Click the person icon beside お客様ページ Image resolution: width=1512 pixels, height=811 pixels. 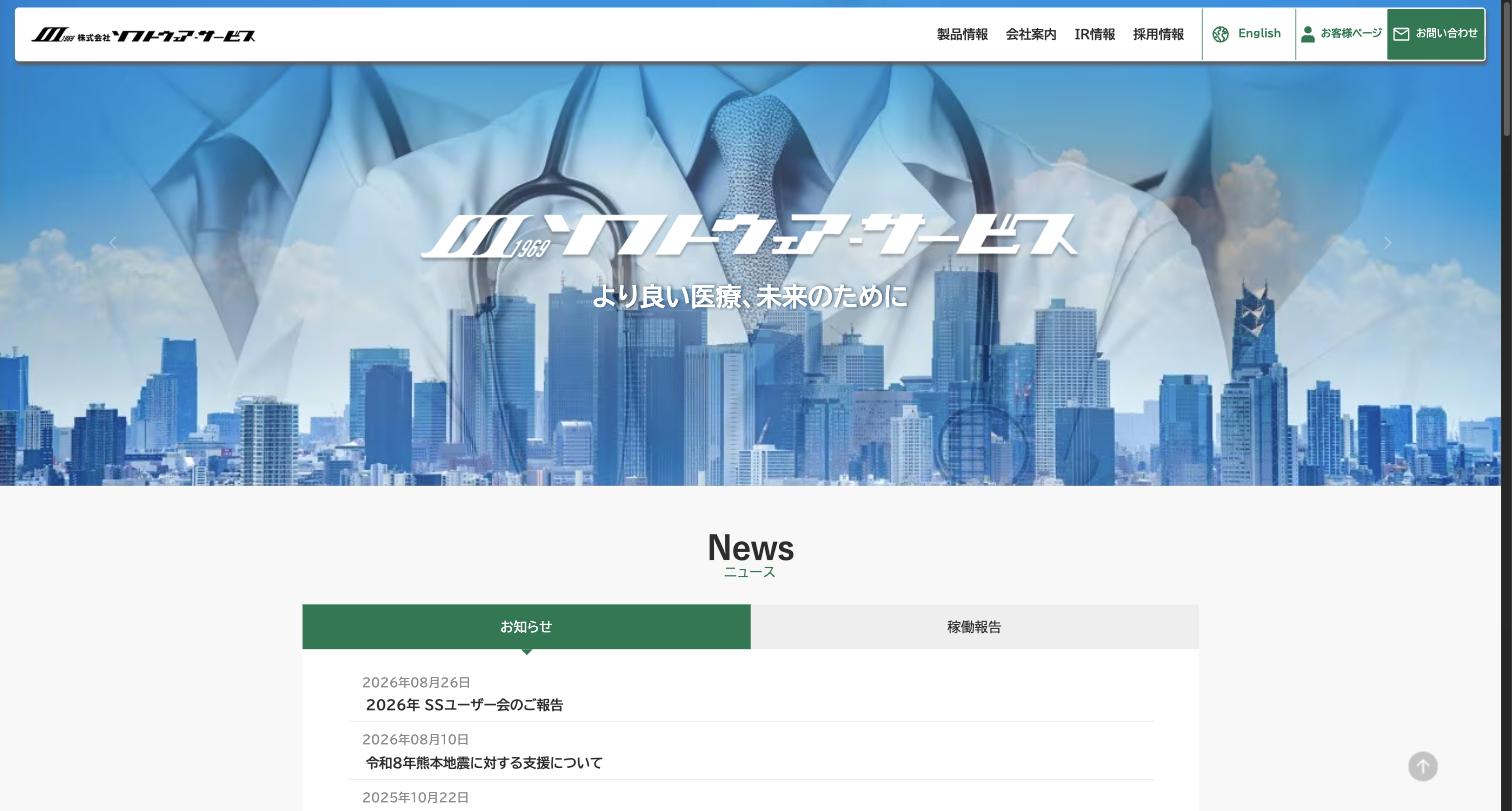pyautogui.click(x=1308, y=34)
